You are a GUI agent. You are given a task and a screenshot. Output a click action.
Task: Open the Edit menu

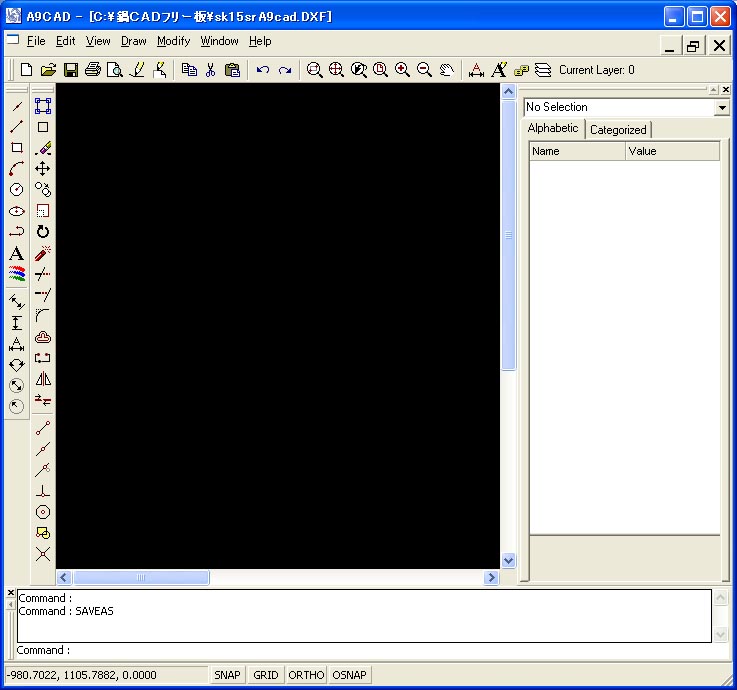point(65,41)
